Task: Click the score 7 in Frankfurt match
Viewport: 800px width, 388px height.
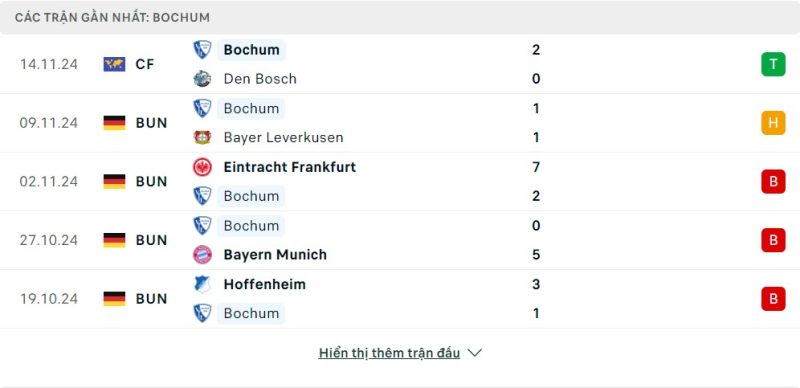Action: (x=536, y=167)
